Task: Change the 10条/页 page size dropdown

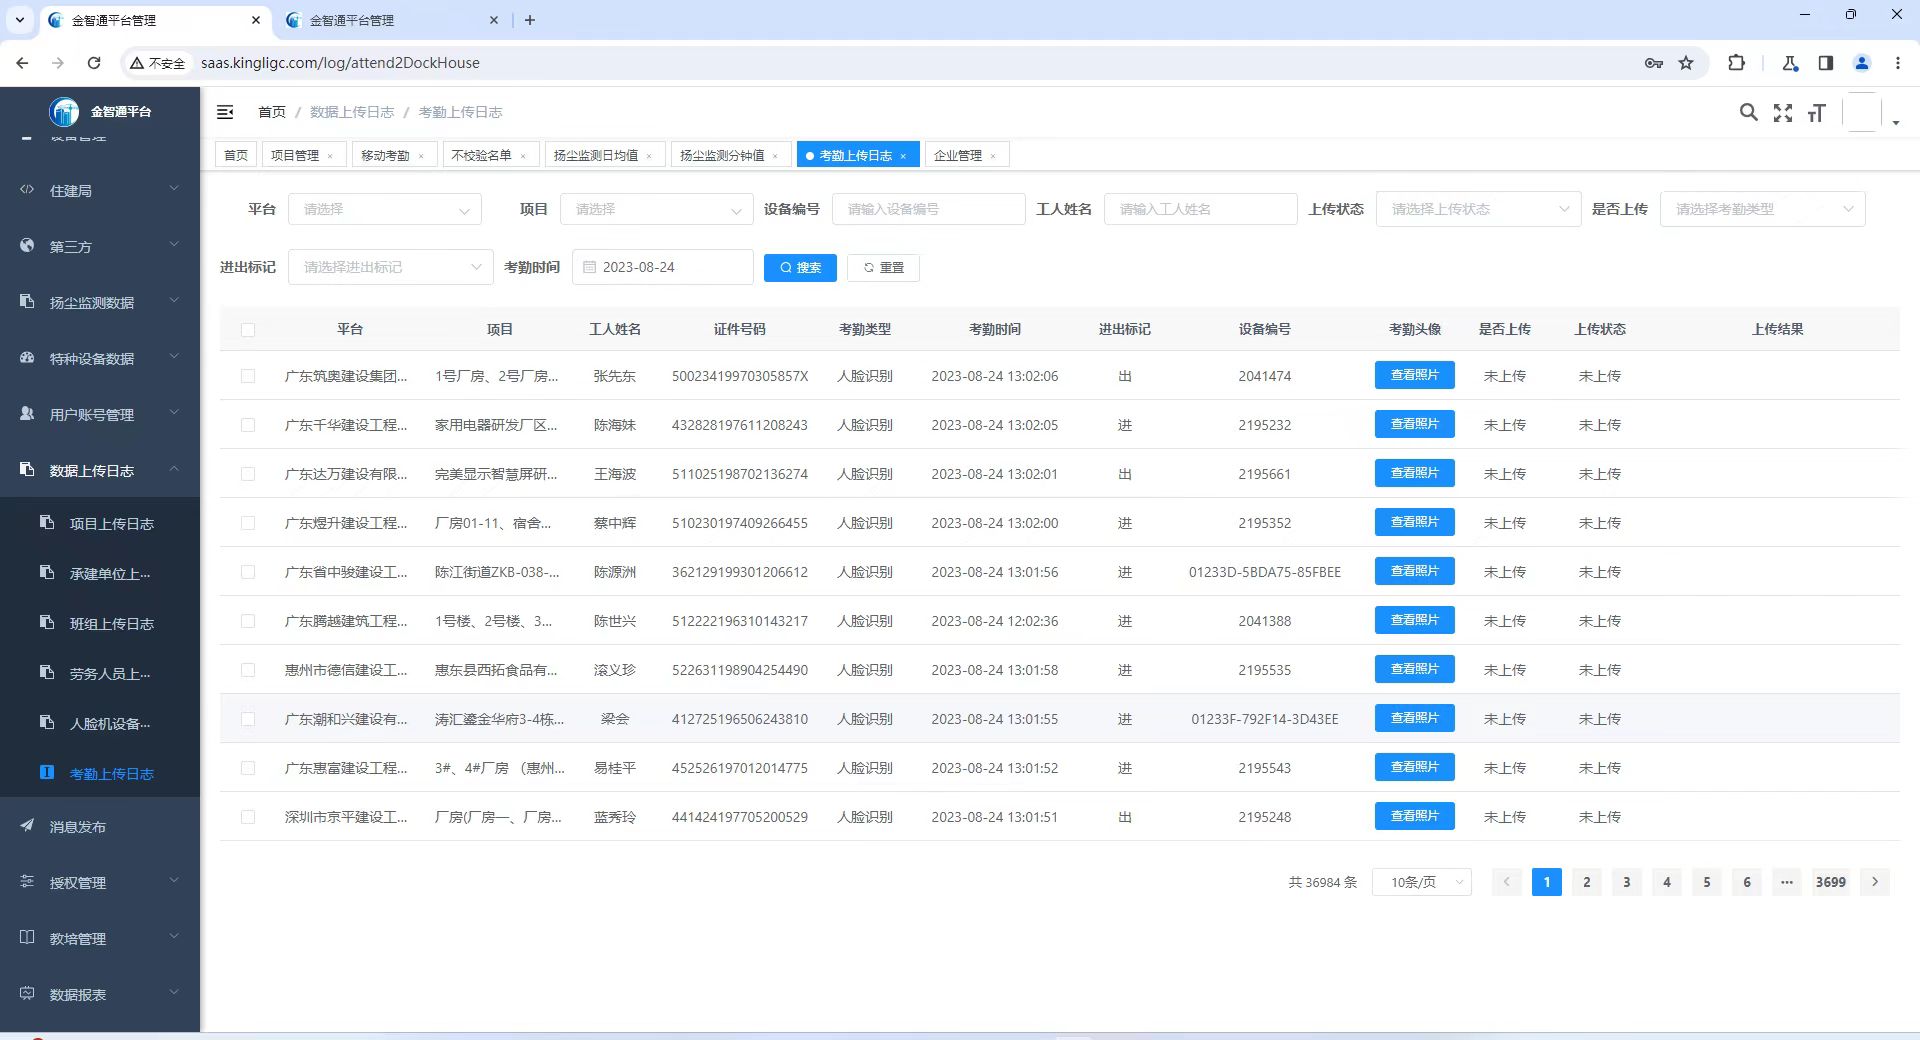Action: 1421,882
